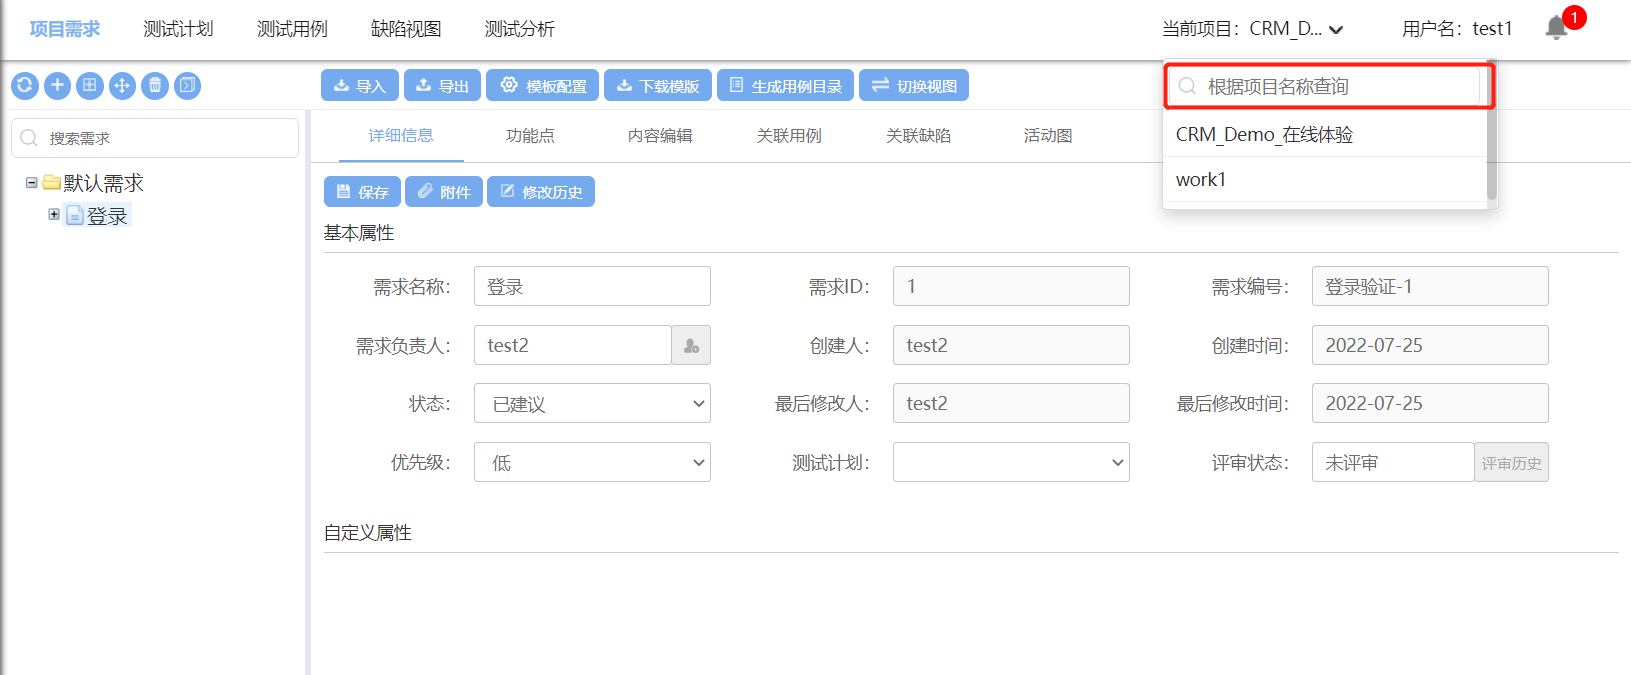The width and height of the screenshot is (1631, 675).
Task: Click the refresh requirements tree icon
Action: [25, 86]
